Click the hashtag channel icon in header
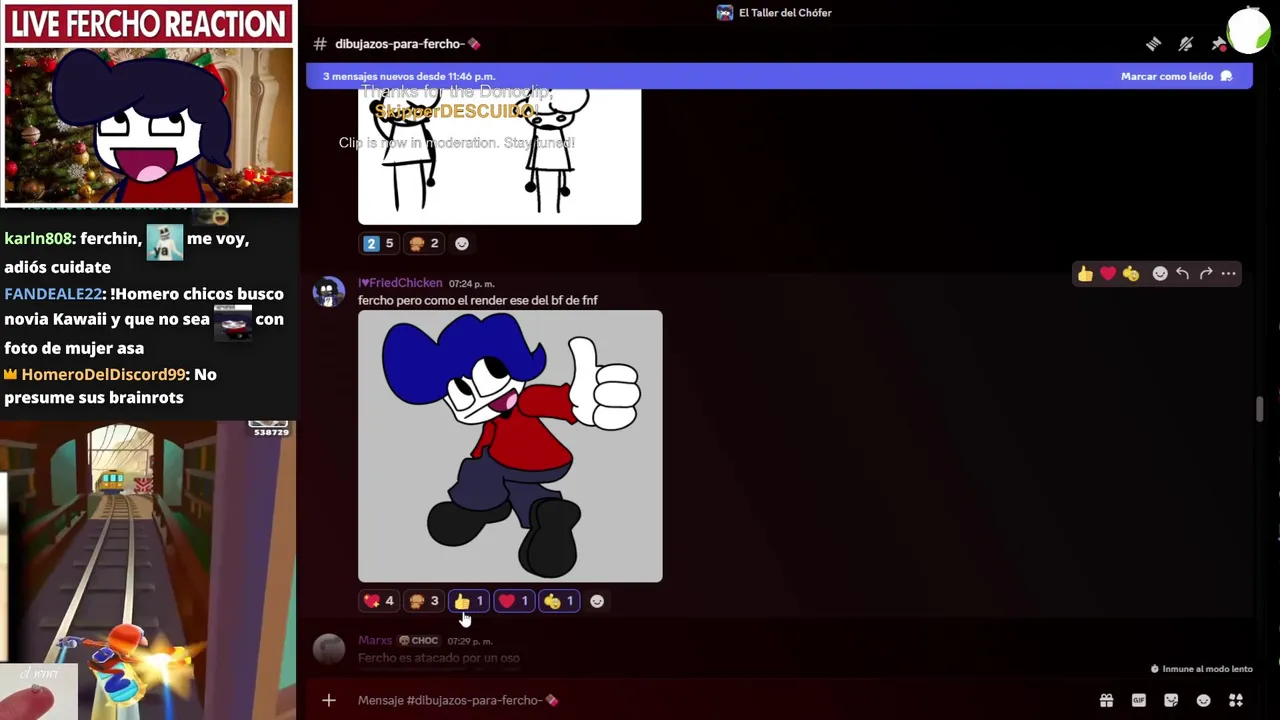1280x720 pixels. (320, 44)
